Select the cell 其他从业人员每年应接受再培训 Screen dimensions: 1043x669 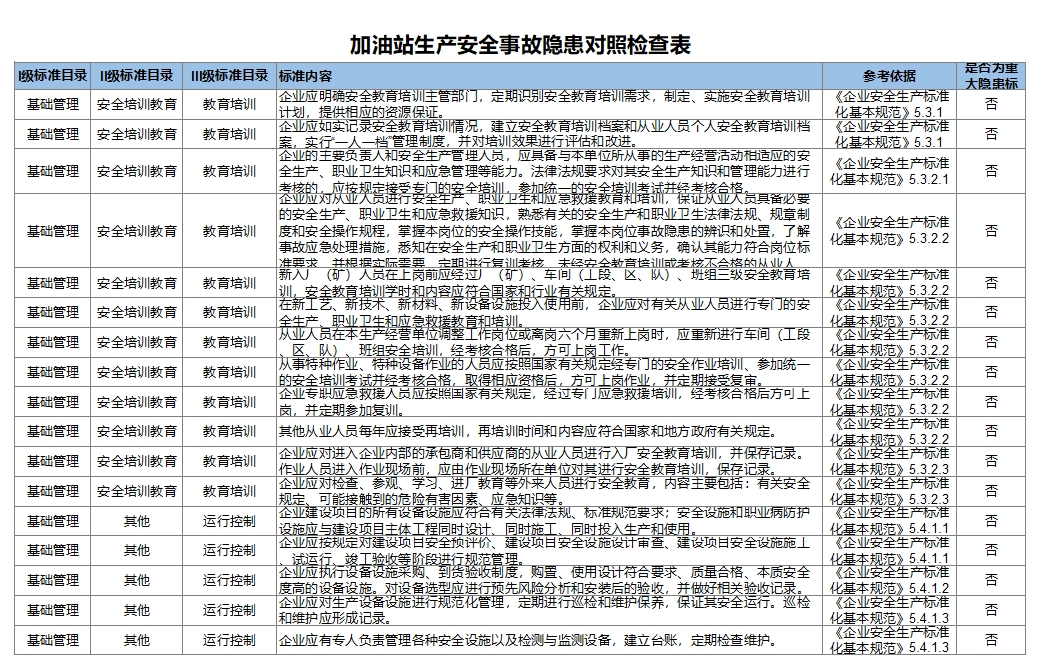(x=549, y=431)
